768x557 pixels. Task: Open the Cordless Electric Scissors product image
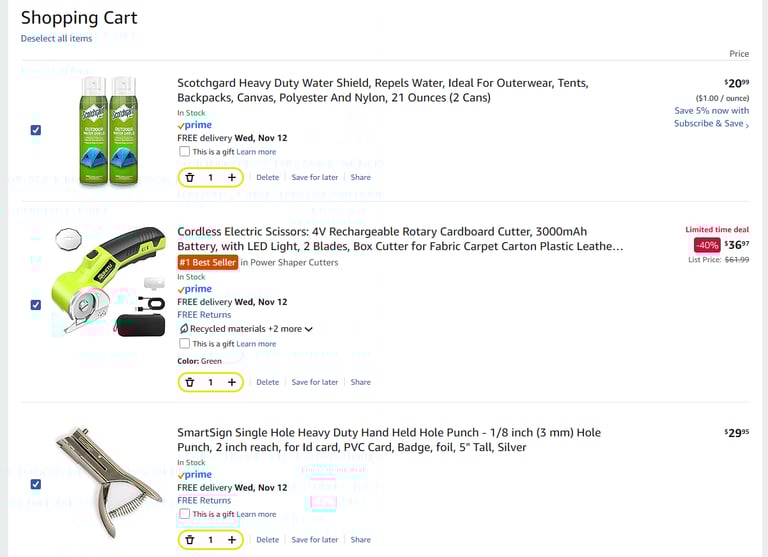point(110,282)
